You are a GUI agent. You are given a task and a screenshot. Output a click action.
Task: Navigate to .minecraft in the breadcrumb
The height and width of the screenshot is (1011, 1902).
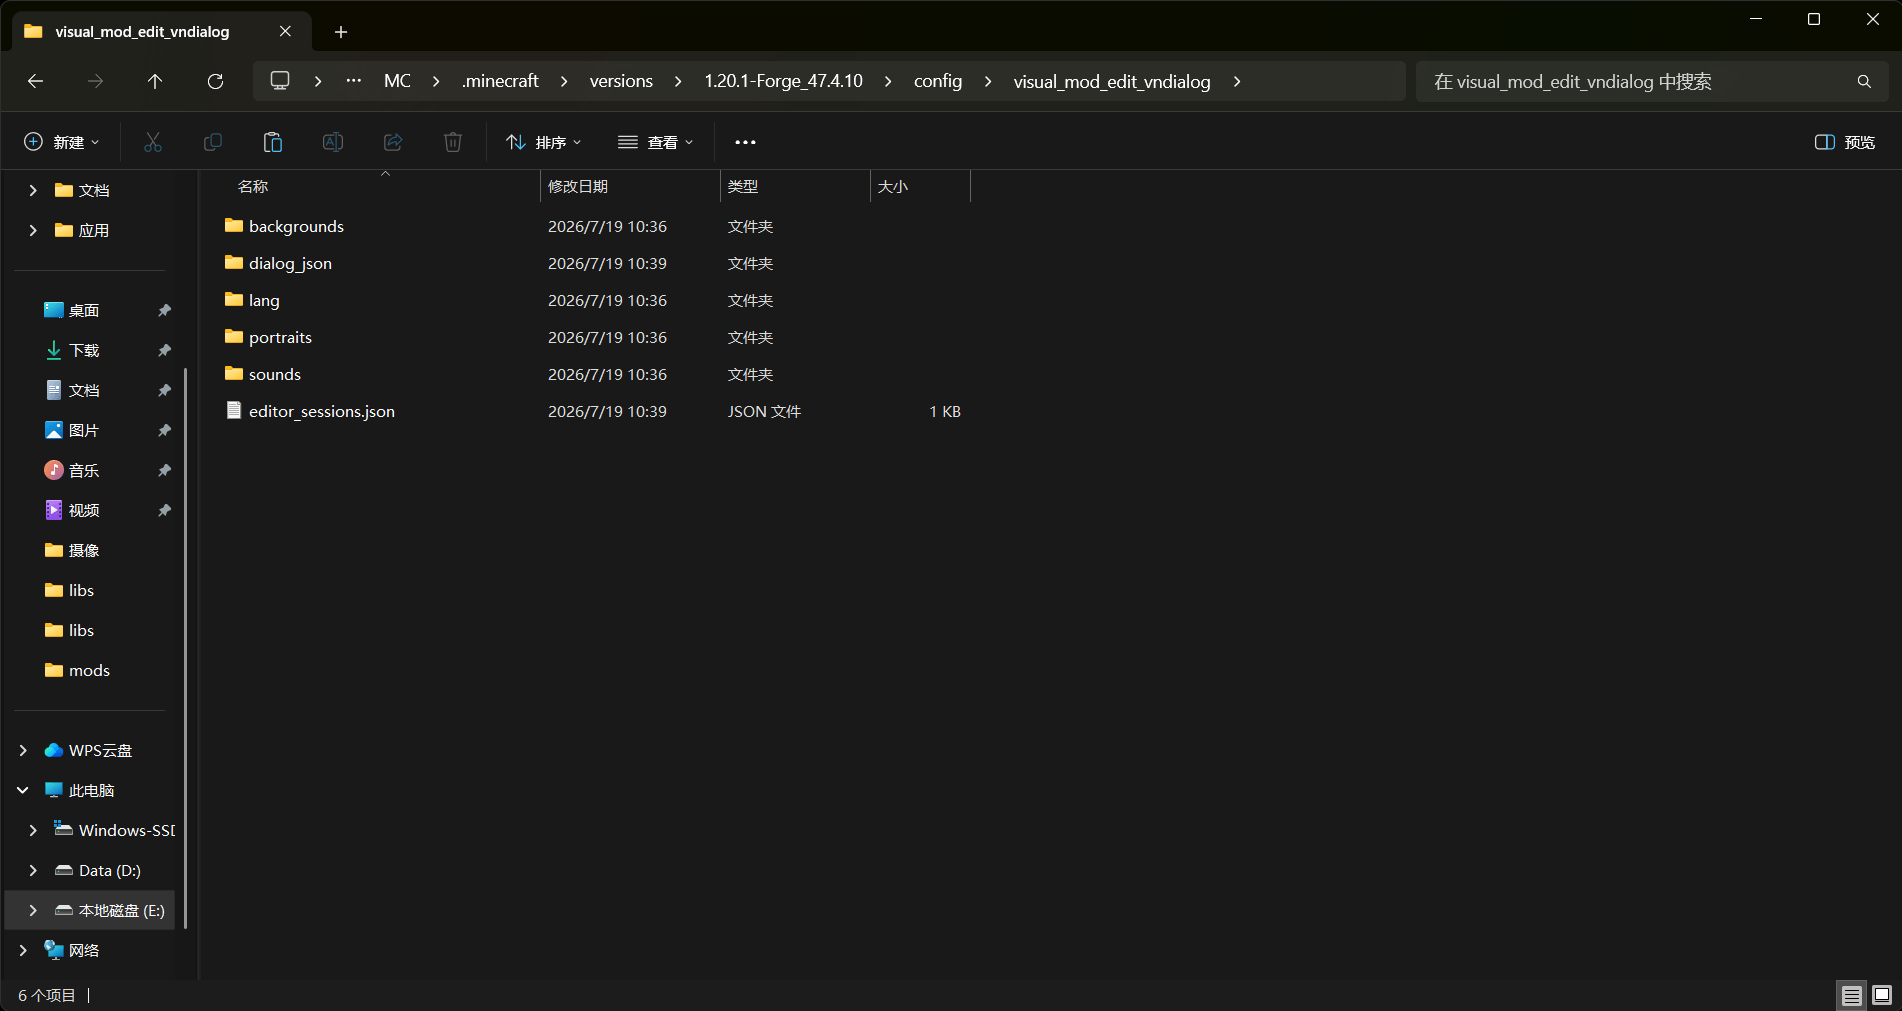[x=500, y=81]
